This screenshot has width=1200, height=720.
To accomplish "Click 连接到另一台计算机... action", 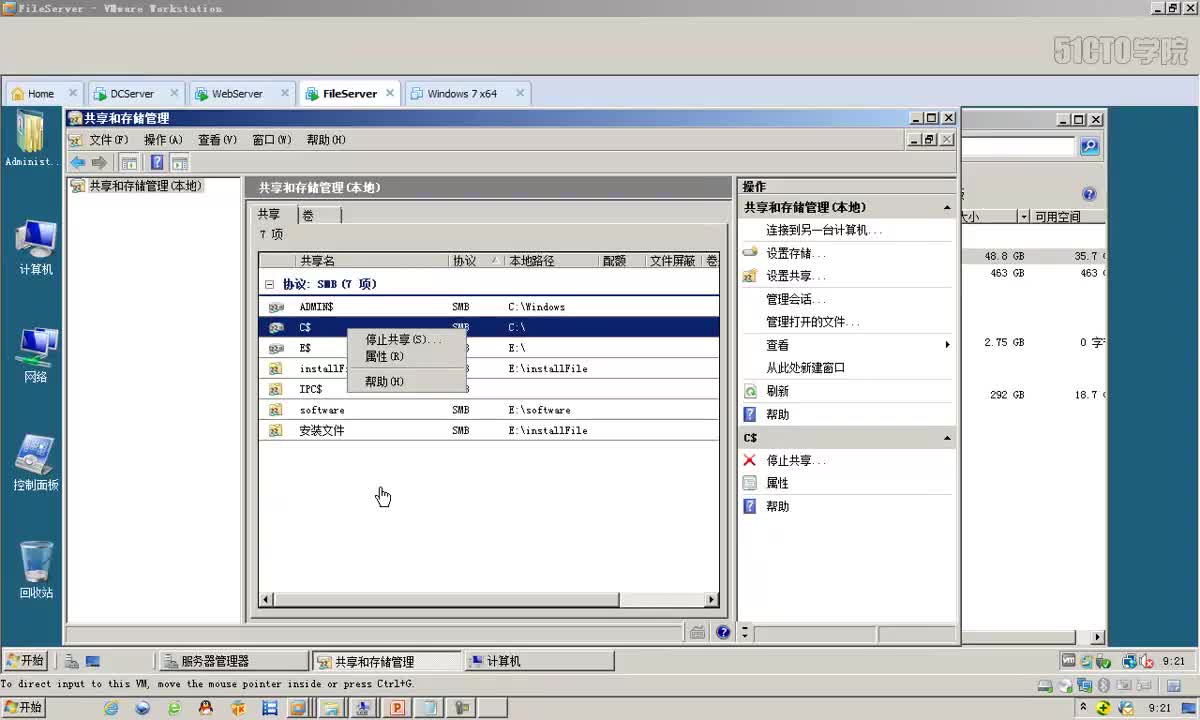I will click(824, 230).
